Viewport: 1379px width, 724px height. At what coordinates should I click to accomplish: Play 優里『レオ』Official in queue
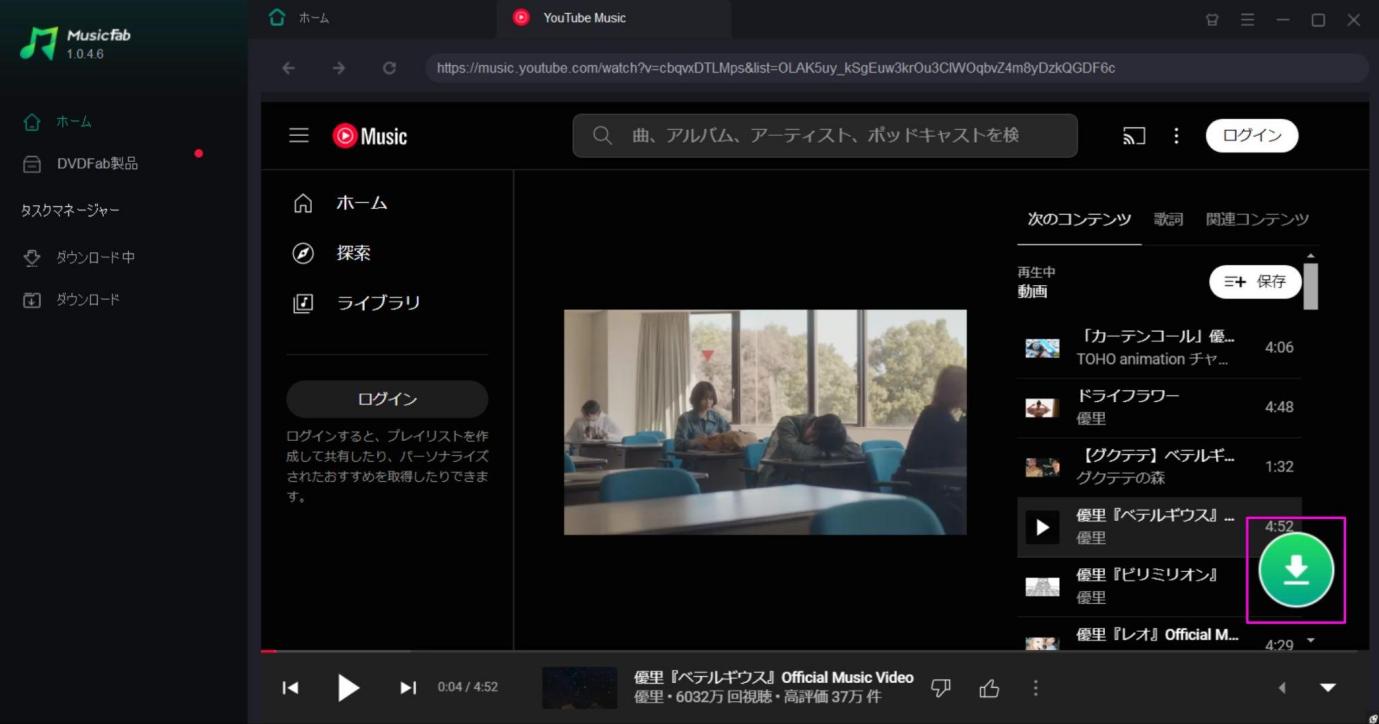point(1159,637)
